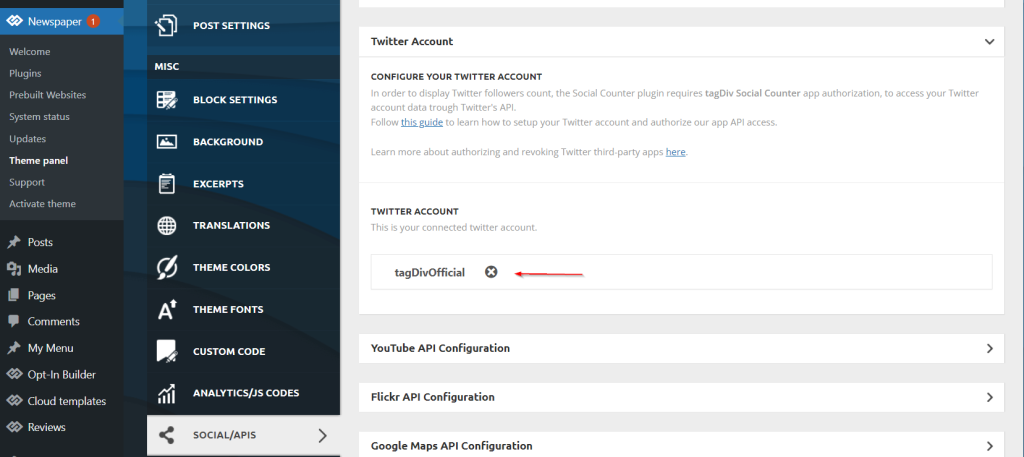This screenshot has height=457, width=1024.
Task: Open the Theme Colors panel tab
Action: [x=244, y=268]
